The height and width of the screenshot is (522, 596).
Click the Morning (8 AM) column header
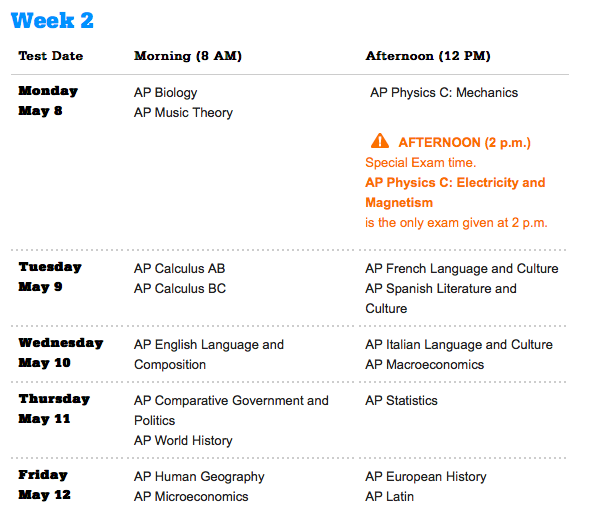(x=188, y=56)
